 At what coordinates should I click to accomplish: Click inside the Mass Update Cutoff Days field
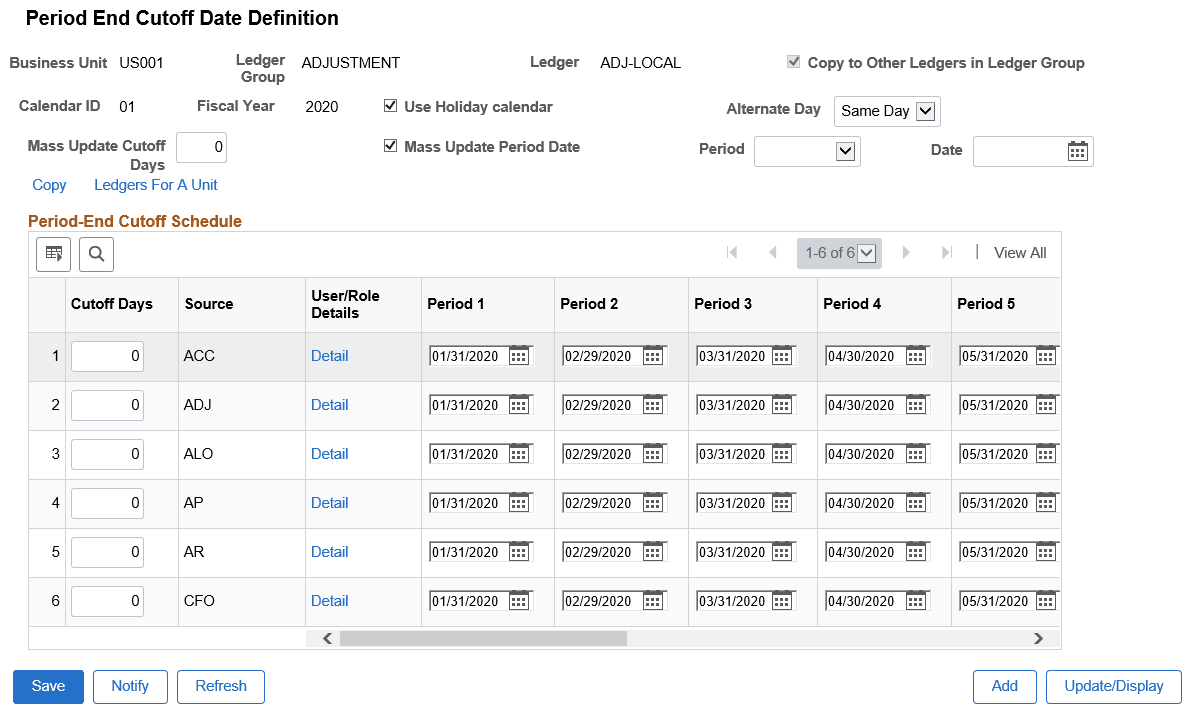pos(201,146)
